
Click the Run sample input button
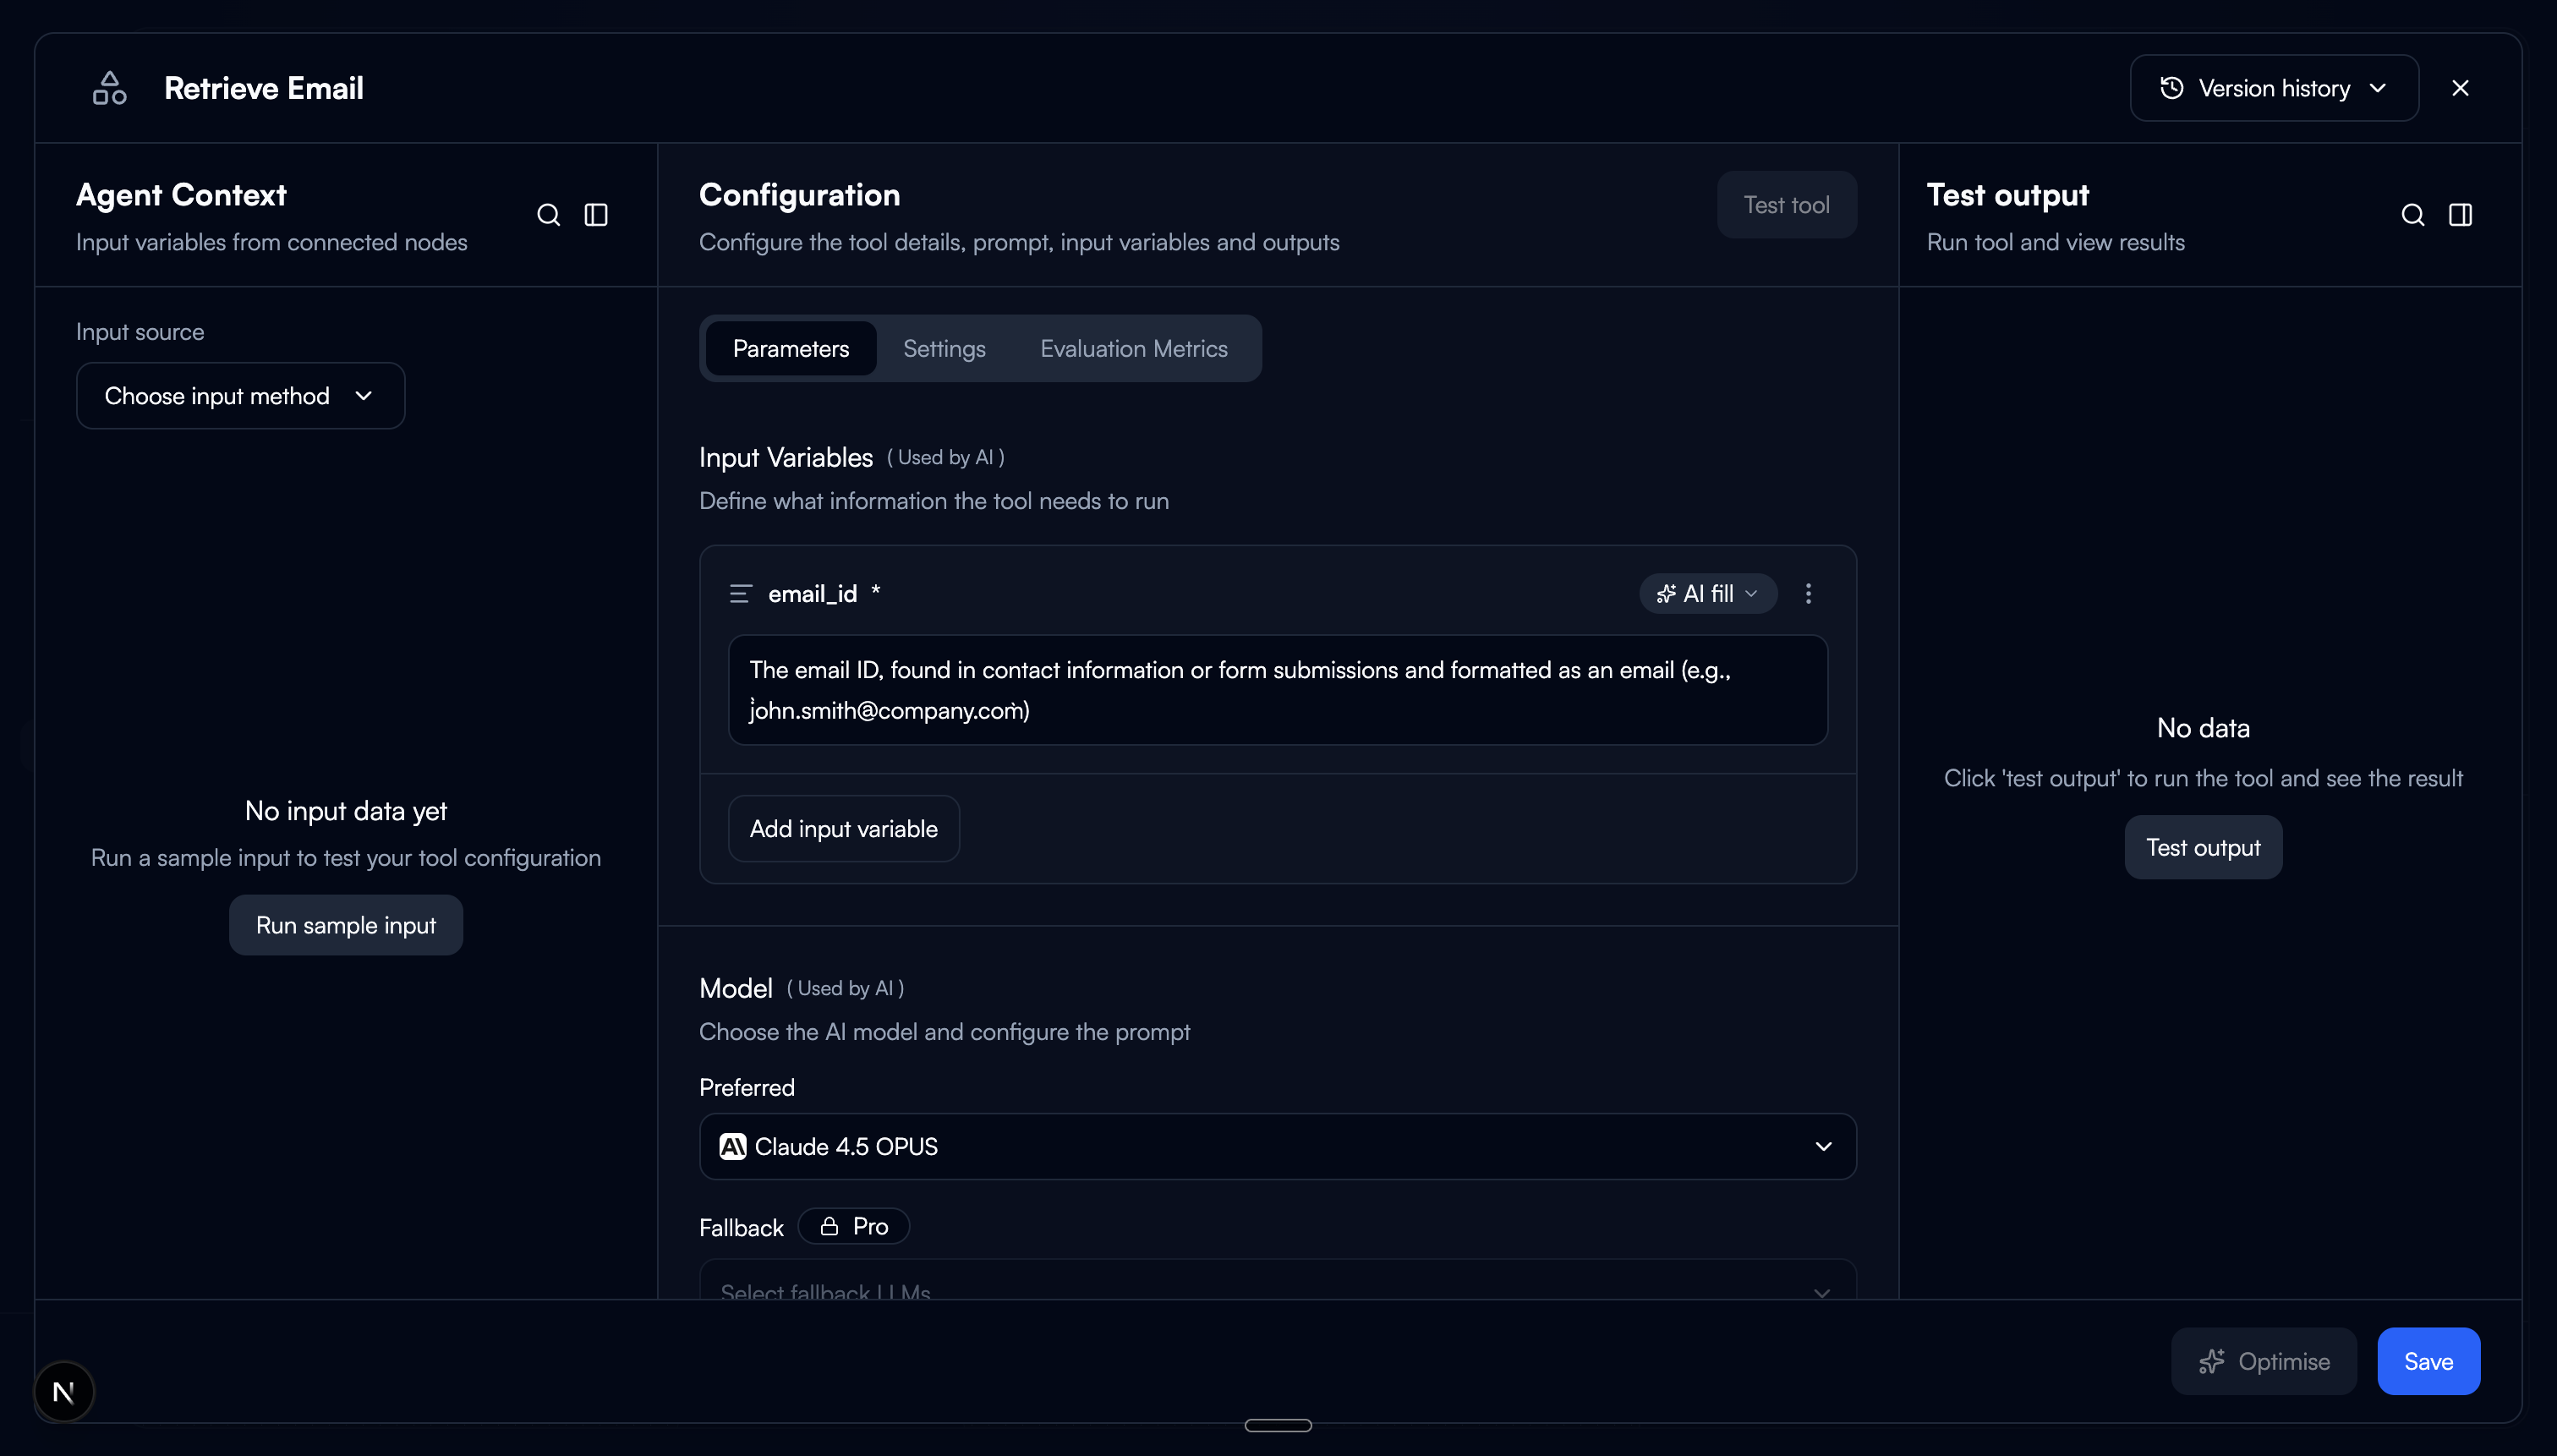tap(345, 925)
